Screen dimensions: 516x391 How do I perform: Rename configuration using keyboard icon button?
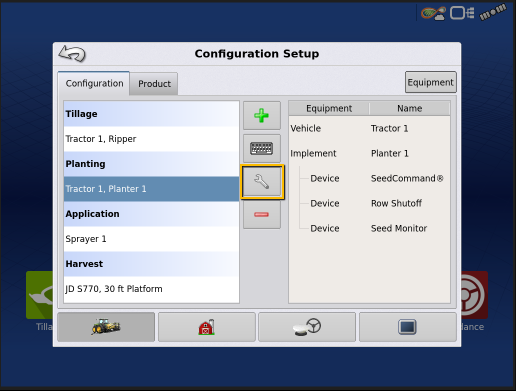262,148
